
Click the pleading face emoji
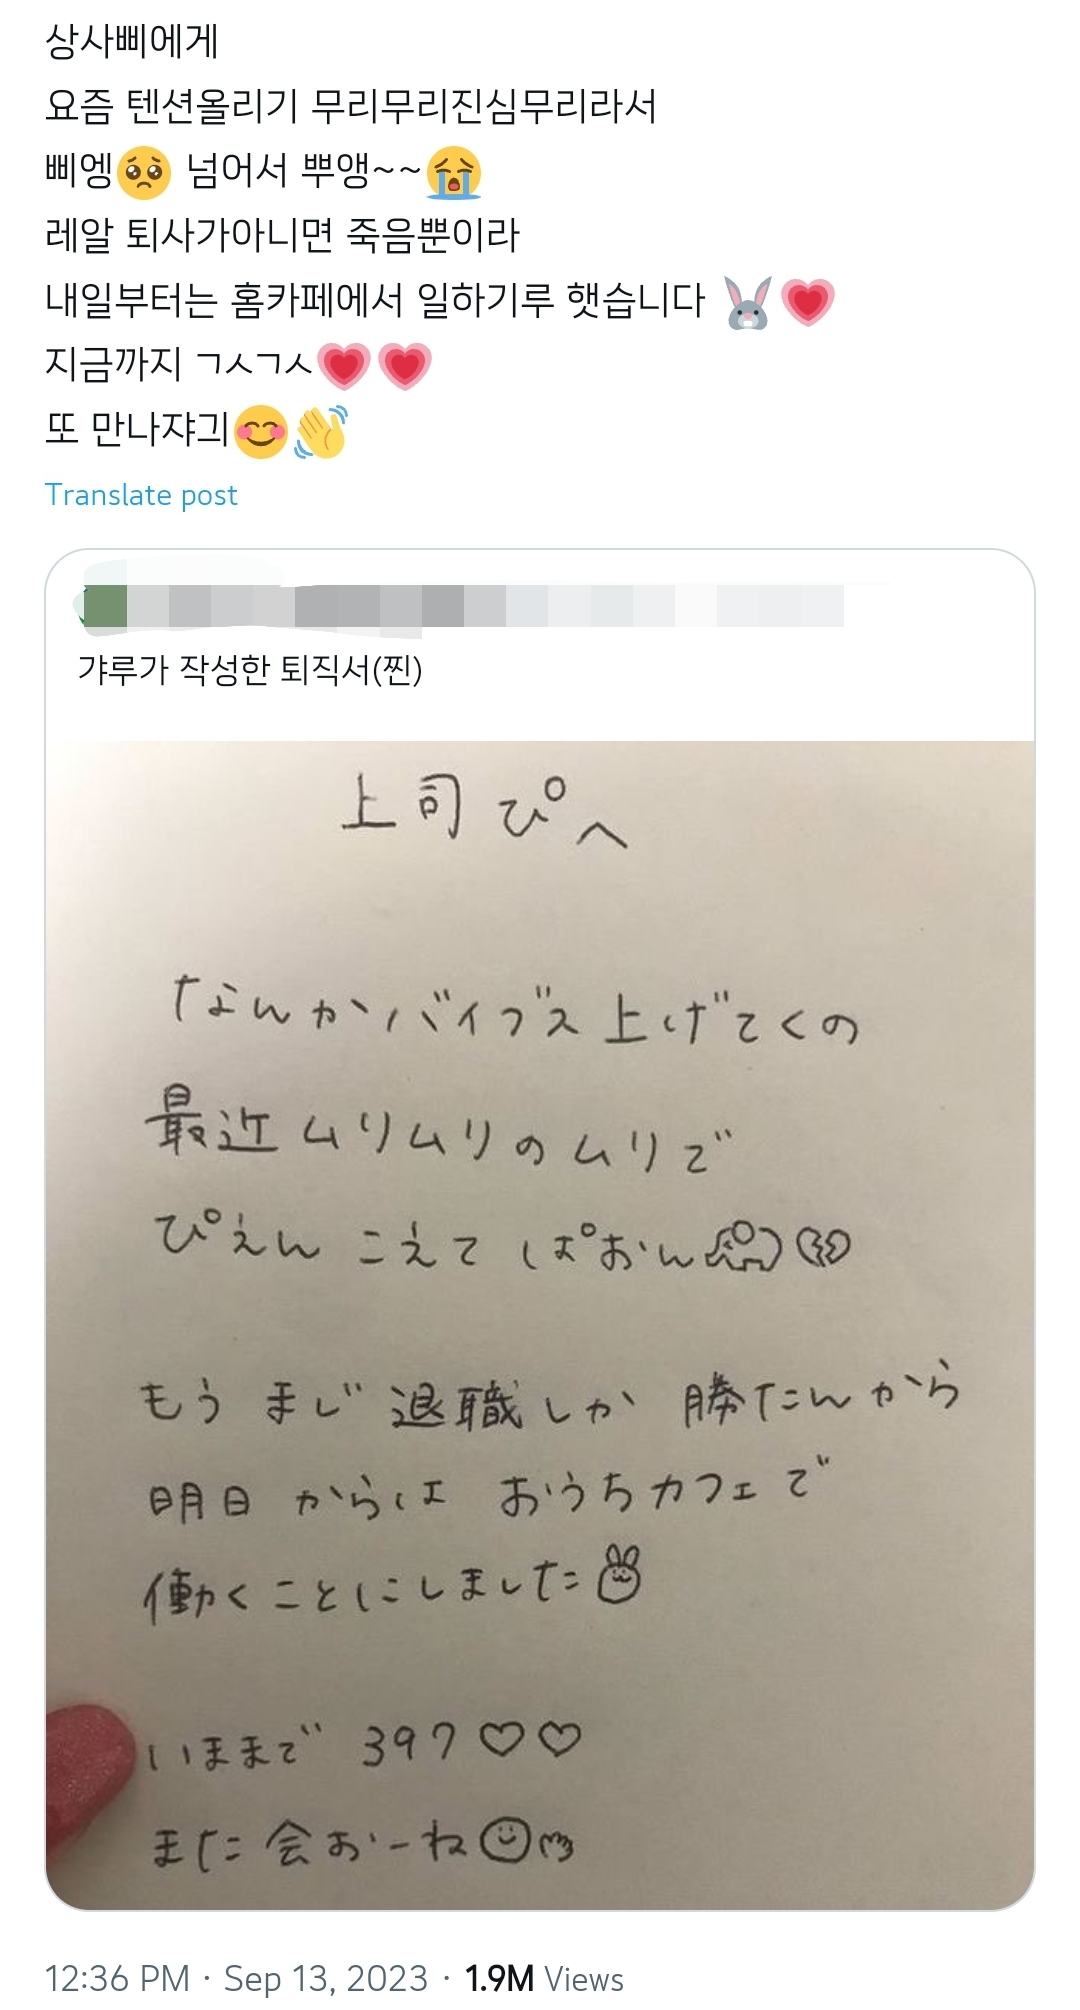144,172
